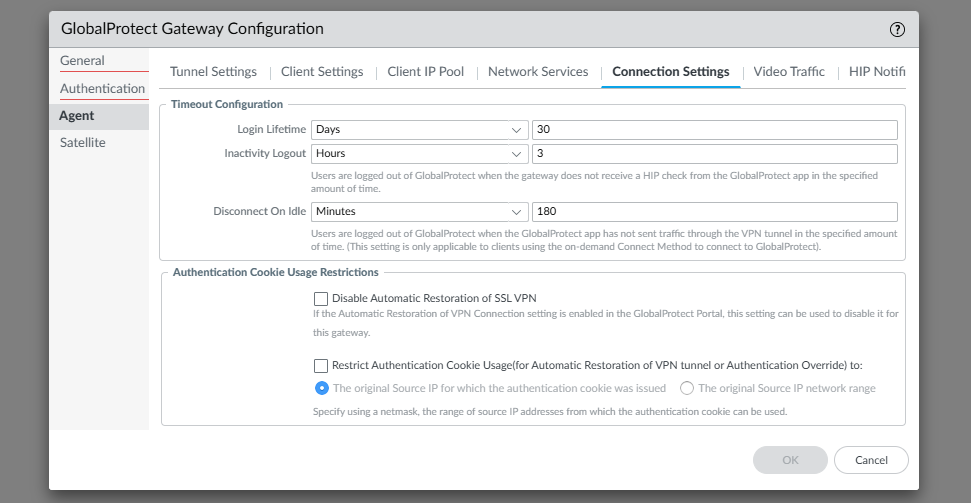Enable Disable Automatic Restoration of SSL VPN
The image size is (971, 503).
pos(321,298)
